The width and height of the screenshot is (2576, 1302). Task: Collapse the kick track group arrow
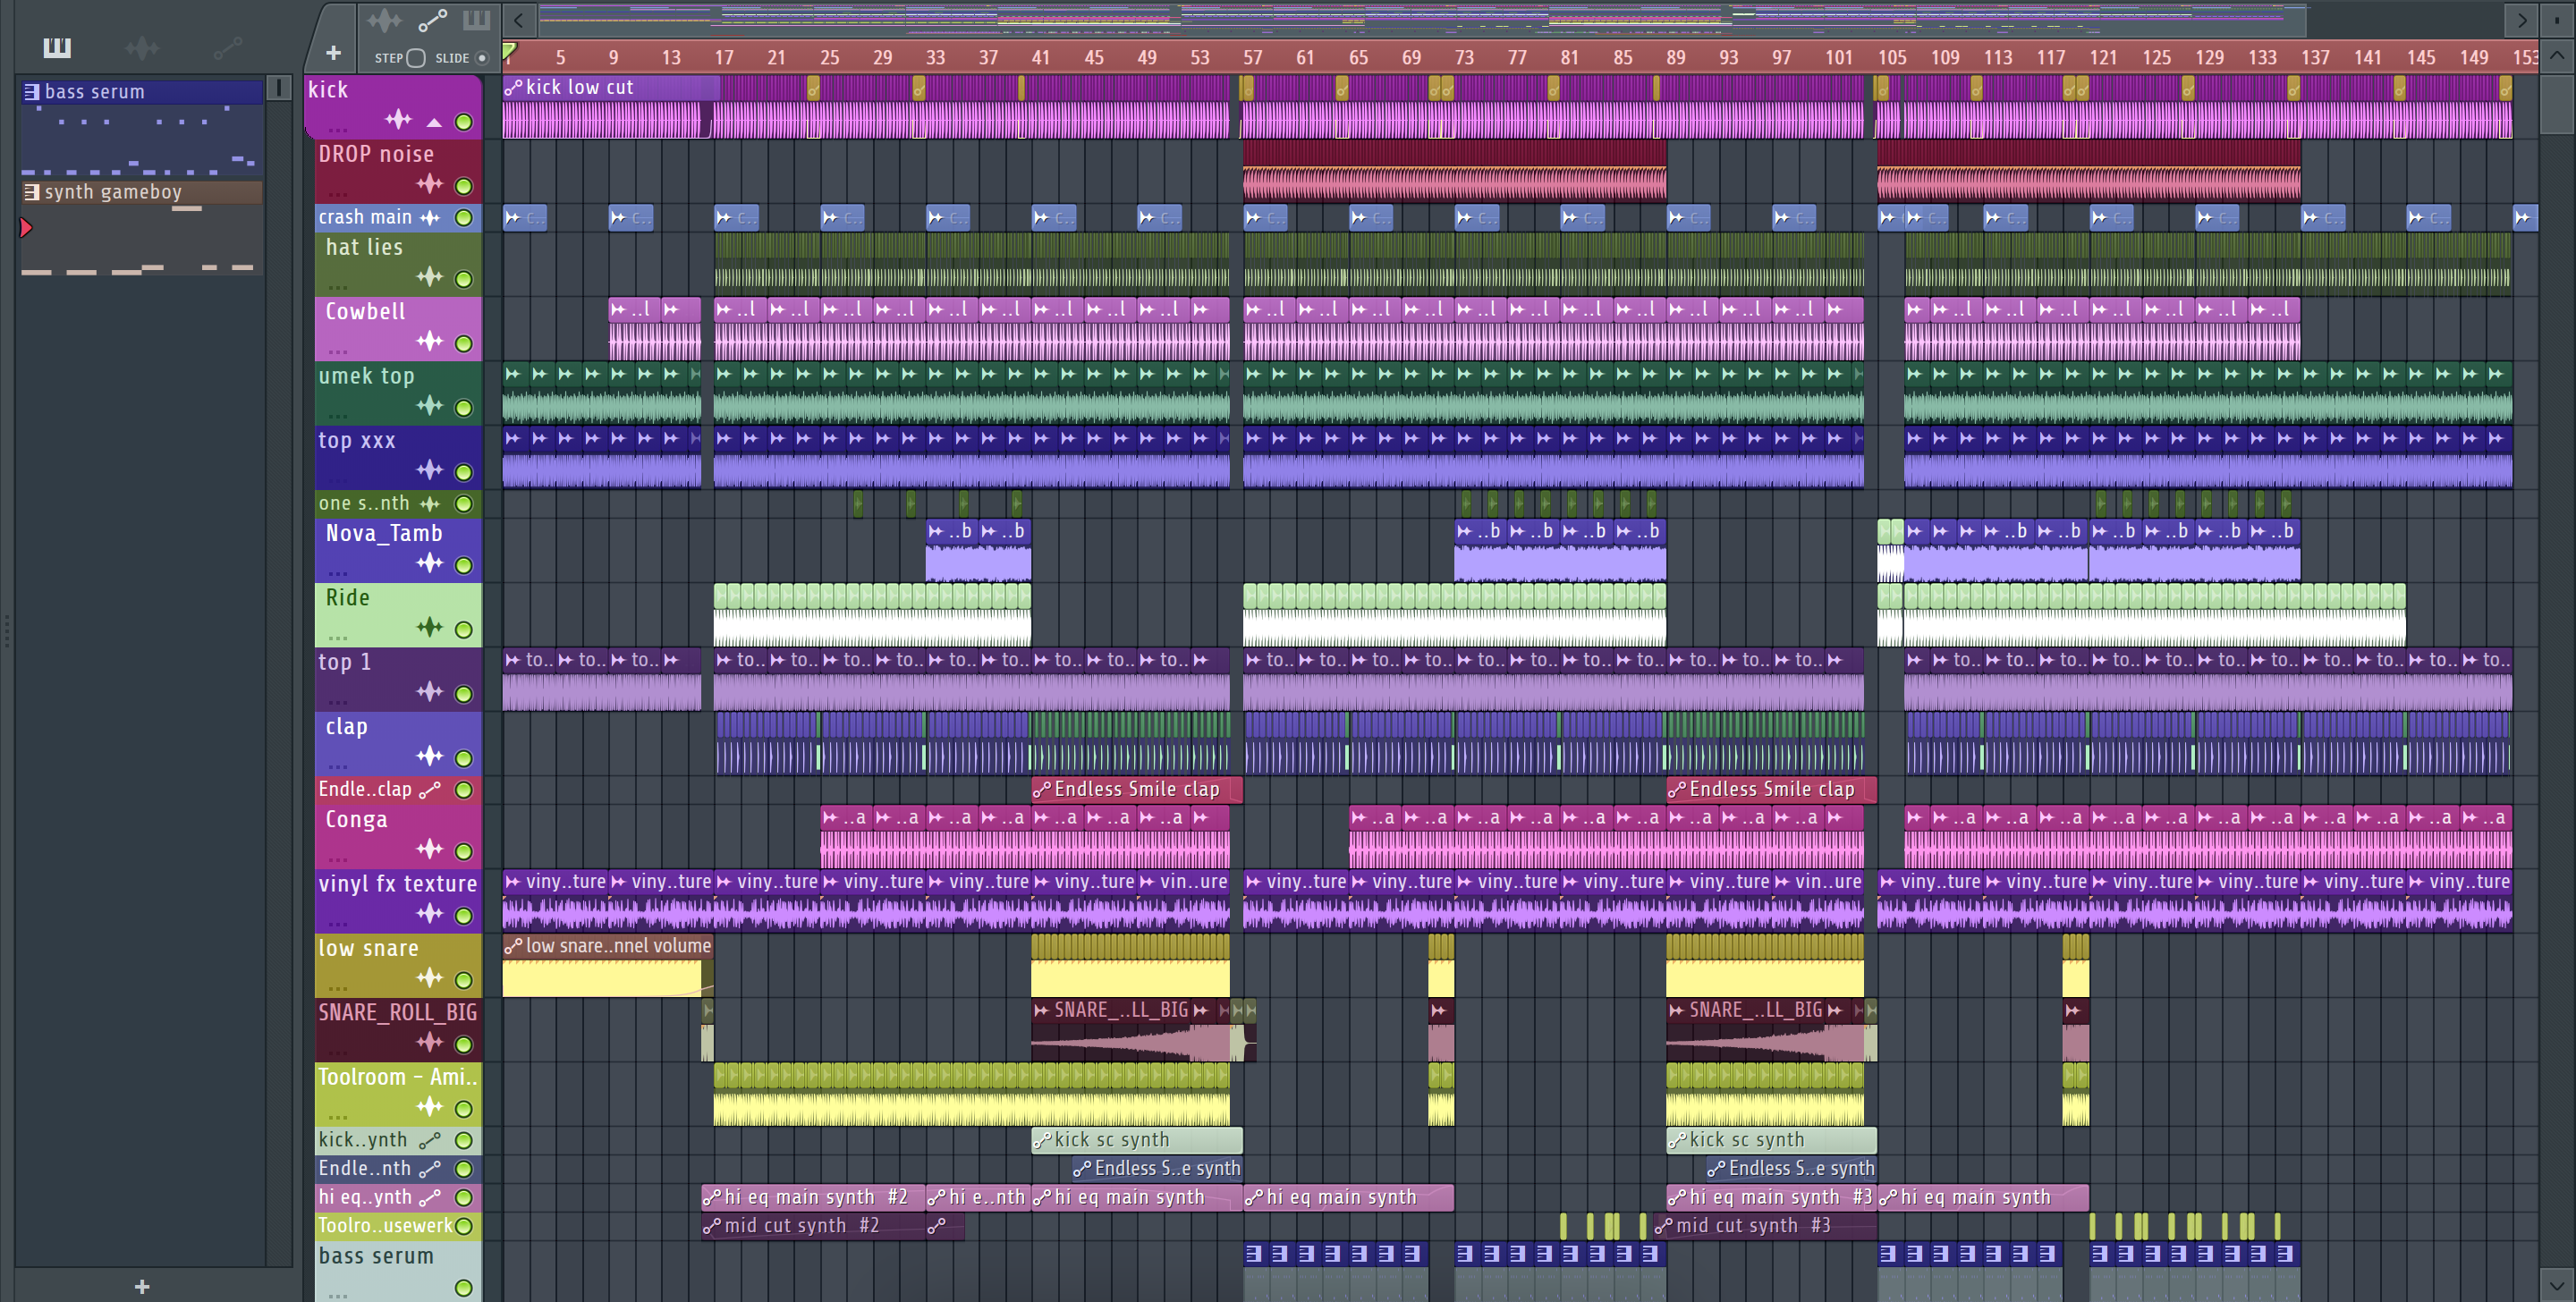click(434, 123)
